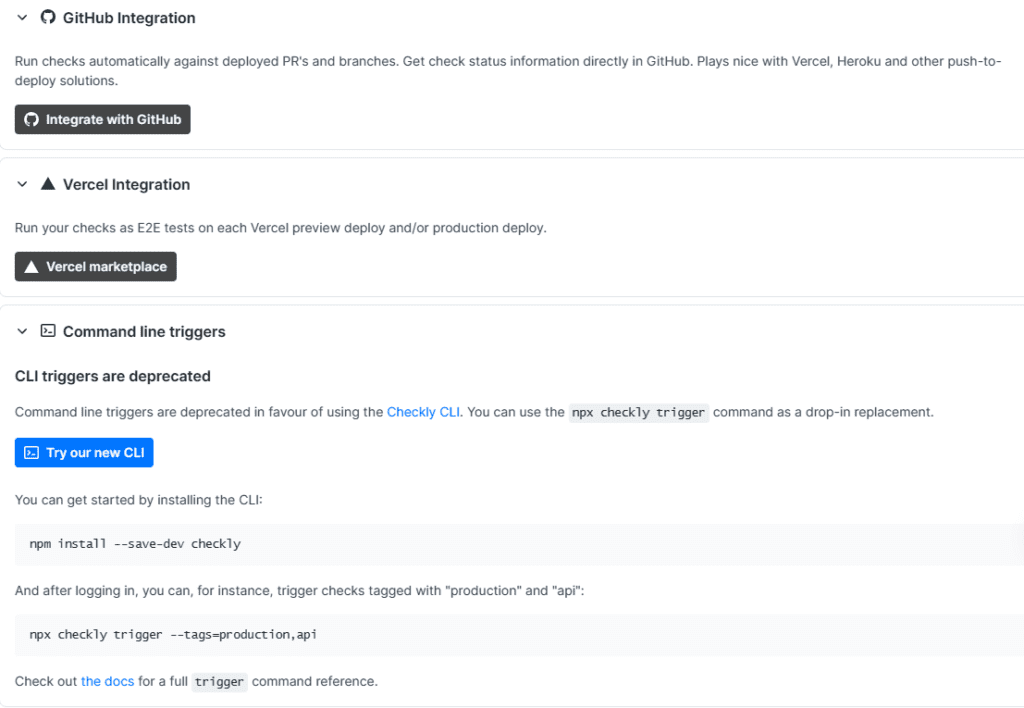Click the Command line triggers heading
Viewport: 1024px width, 708px height.
(144, 332)
